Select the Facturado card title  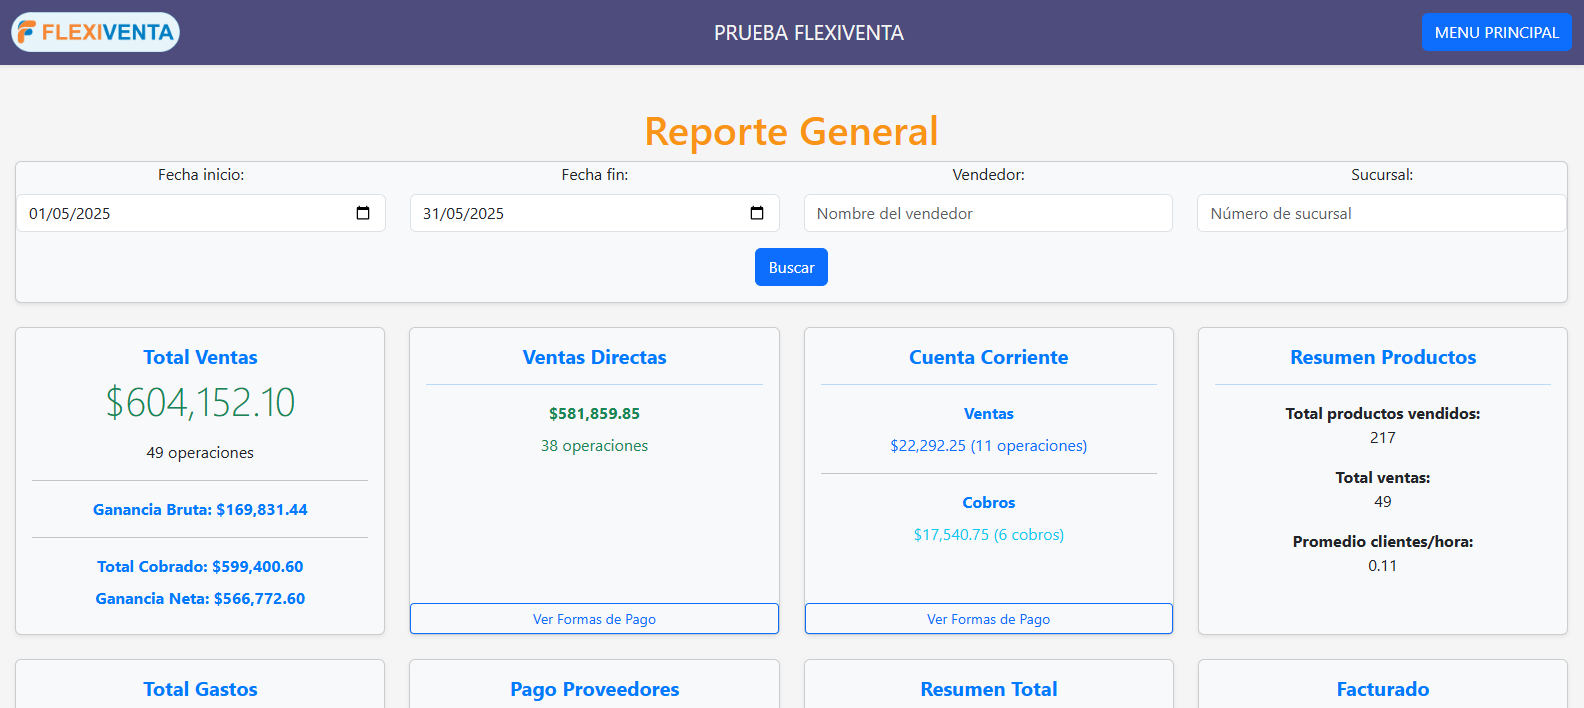(1382, 689)
